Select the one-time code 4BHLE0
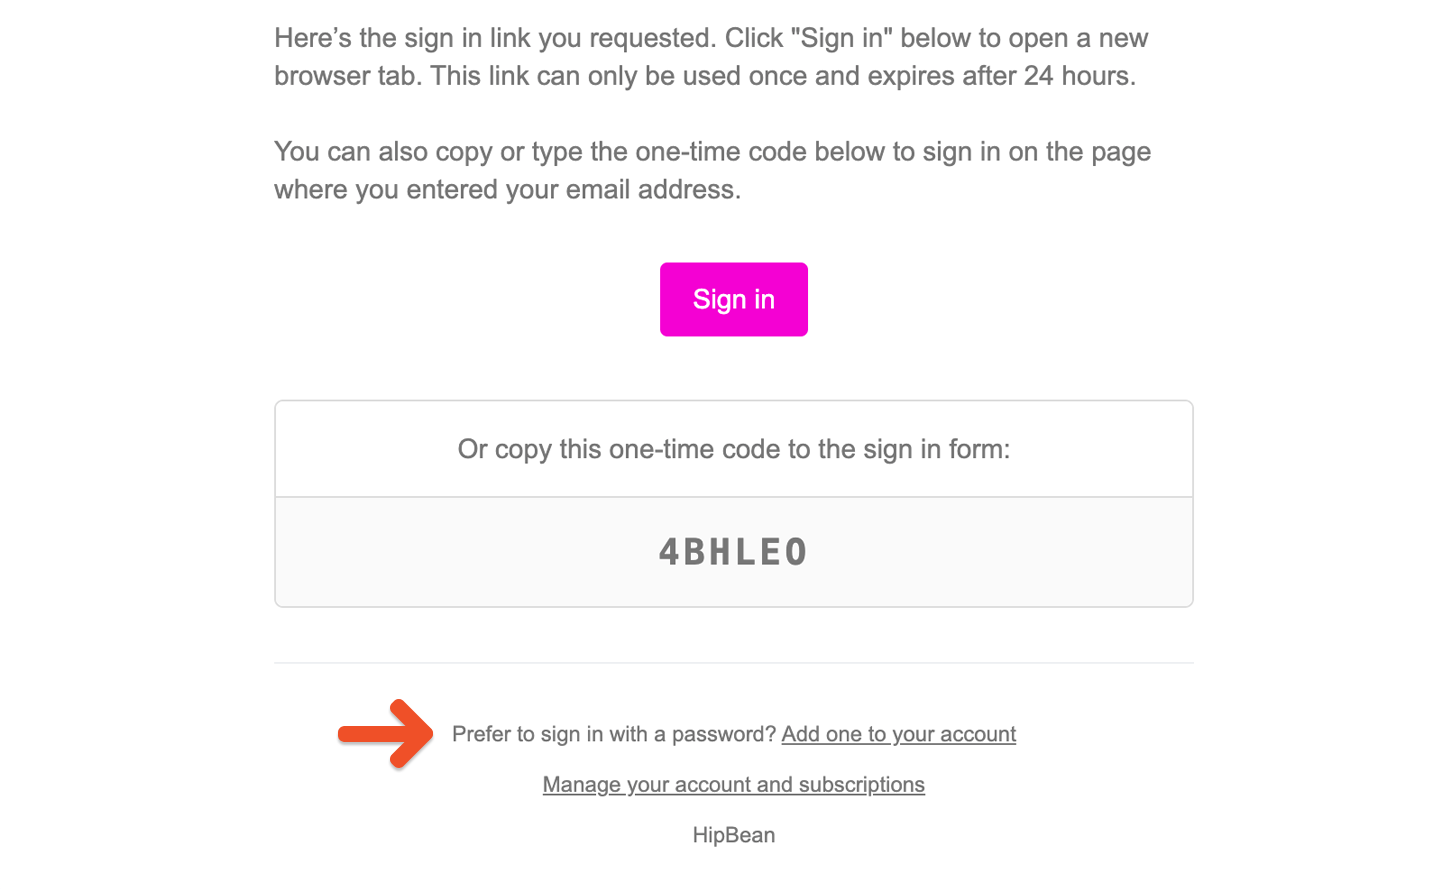 [733, 552]
